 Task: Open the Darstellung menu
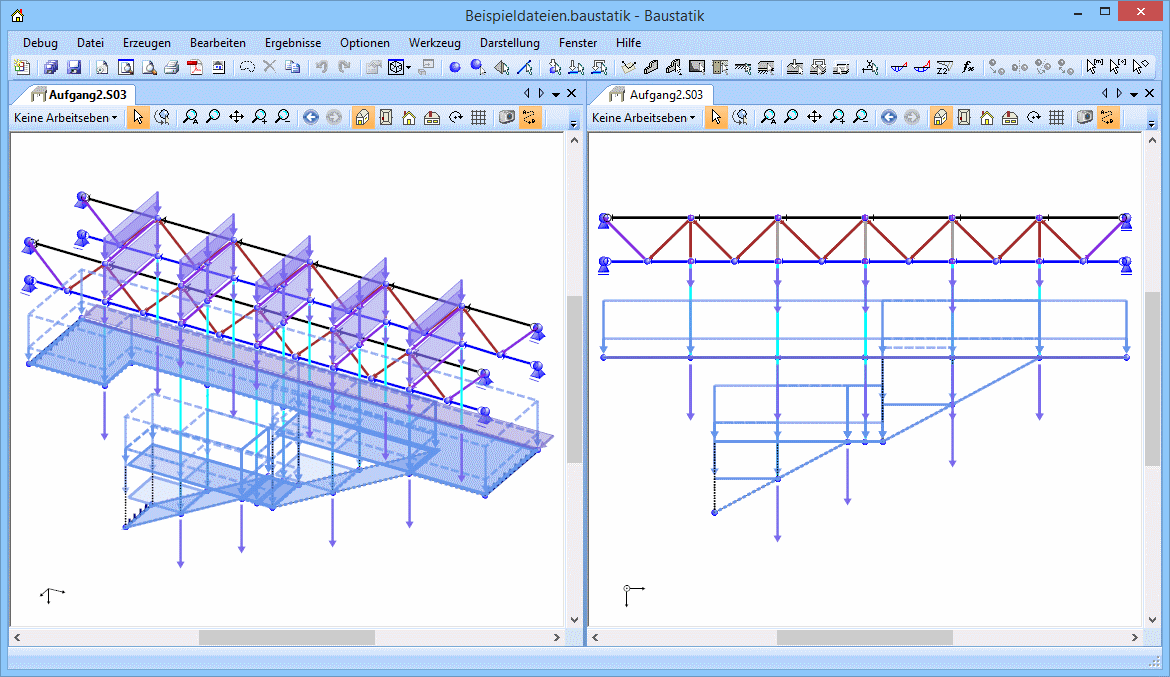[509, 43]
